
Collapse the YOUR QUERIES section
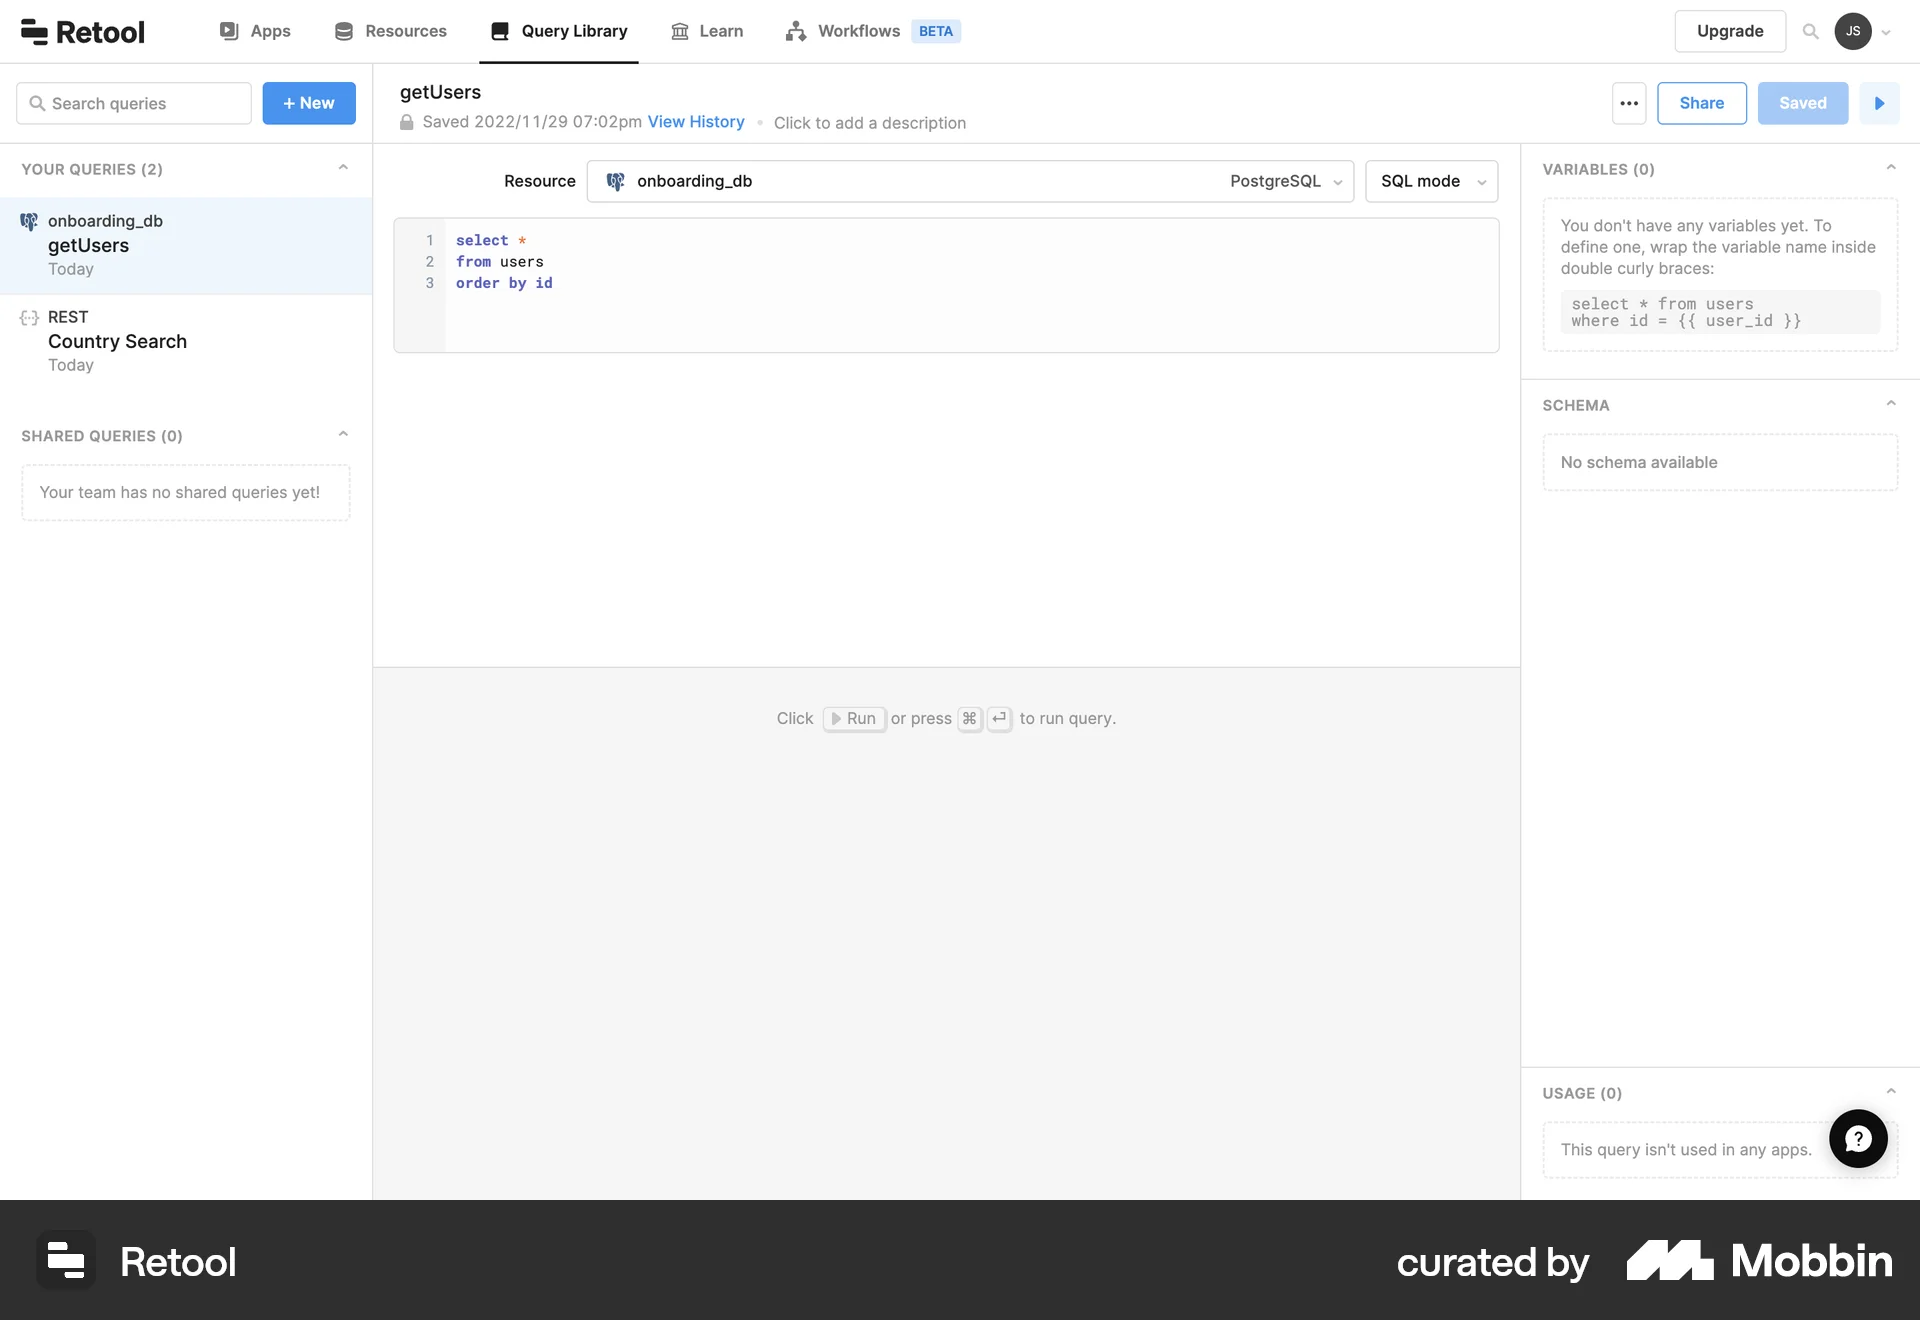[343, 167]
